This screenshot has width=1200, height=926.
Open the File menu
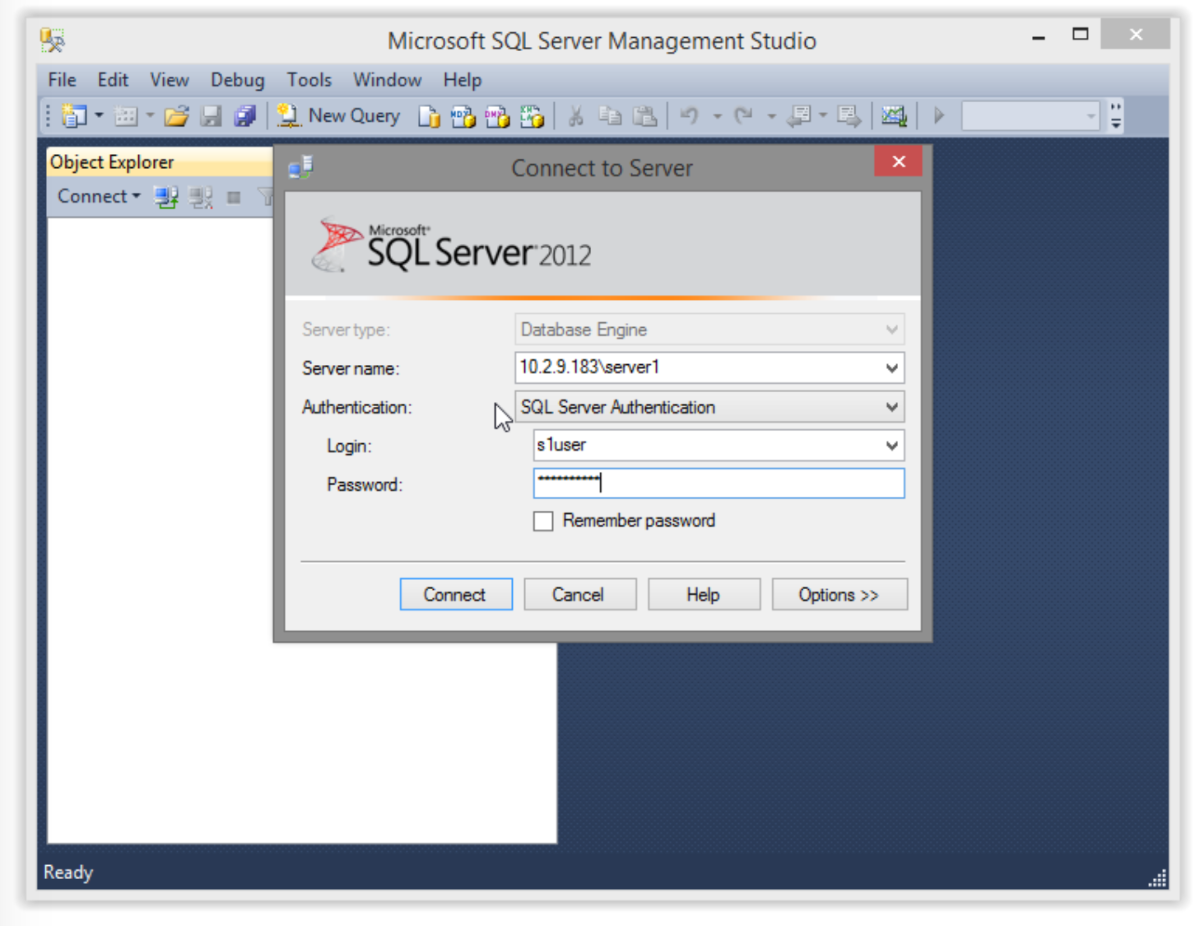pyautogui.click(x=62, y=80)
